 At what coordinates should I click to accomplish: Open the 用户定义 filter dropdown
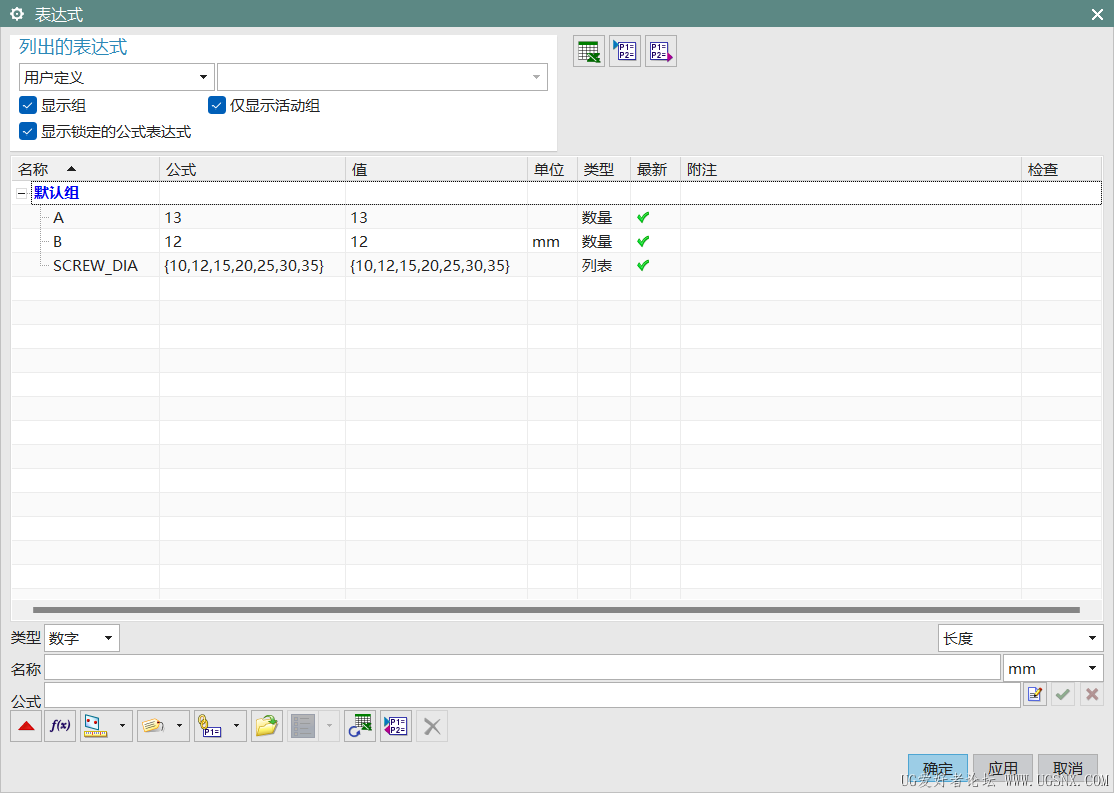tap(117, 77)
